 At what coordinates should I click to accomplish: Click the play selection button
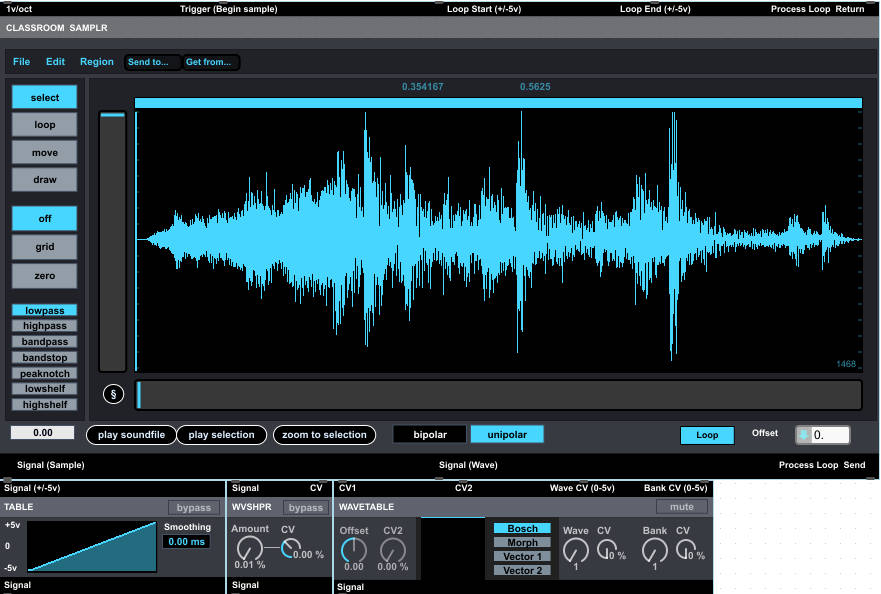pyautogui.click(x=221, y=435)
